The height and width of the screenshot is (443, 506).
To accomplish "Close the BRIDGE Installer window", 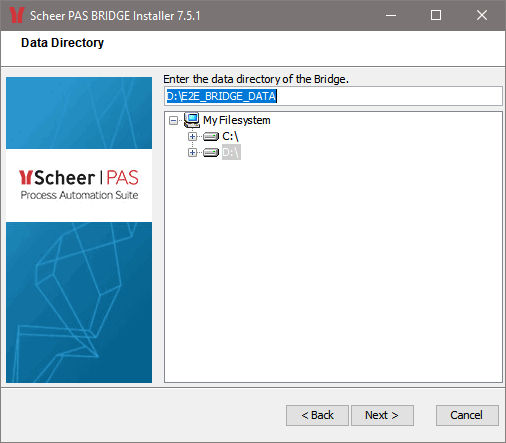I will [482, 15].
